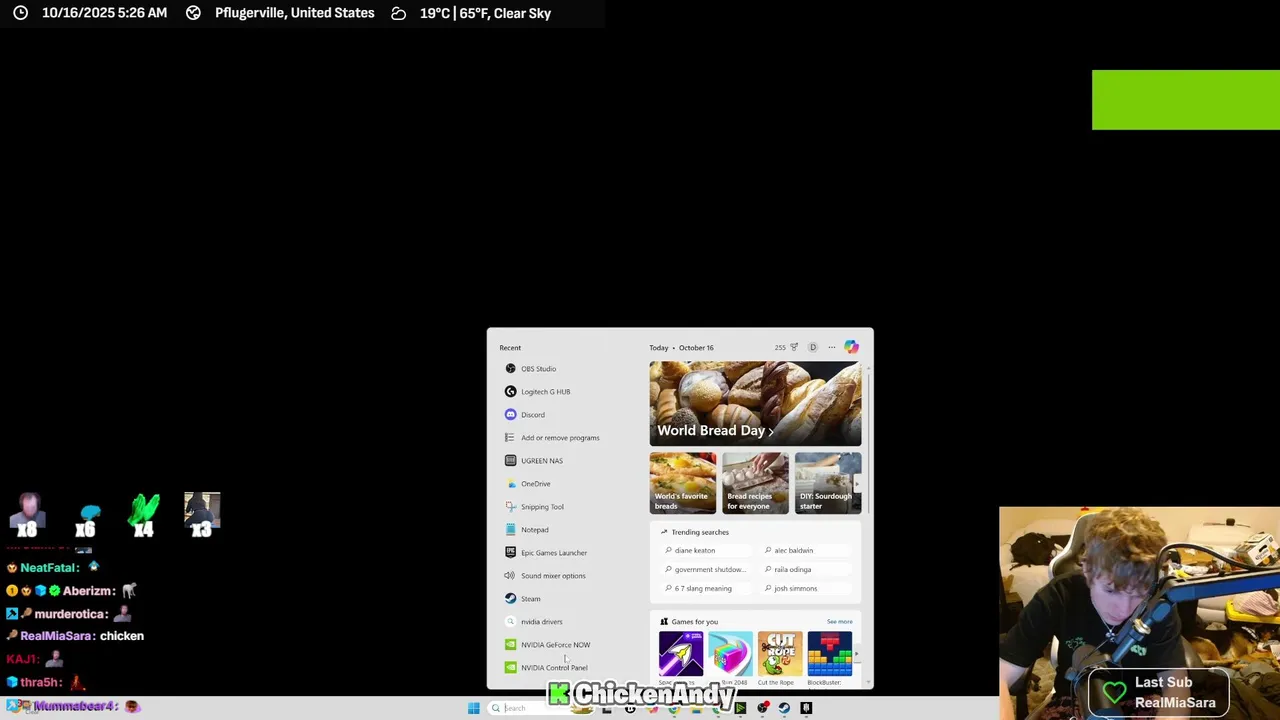Open the Copilot icon in search panel
The height and width of the screenshot is (720, 1280).
click(851, 347)
